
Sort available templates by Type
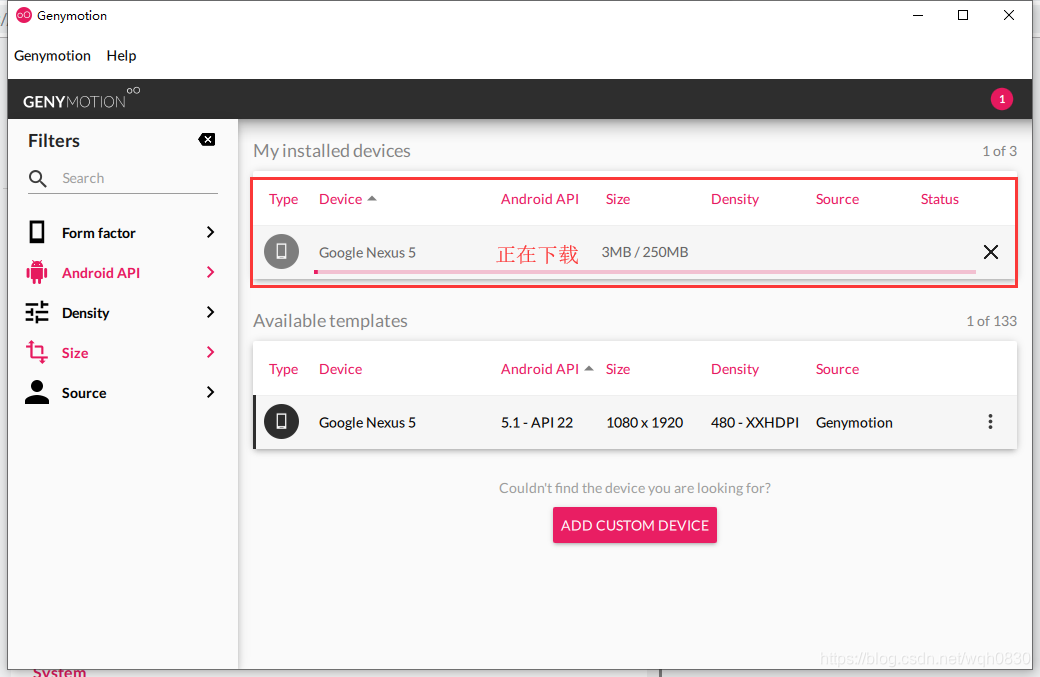coord(283,369)
